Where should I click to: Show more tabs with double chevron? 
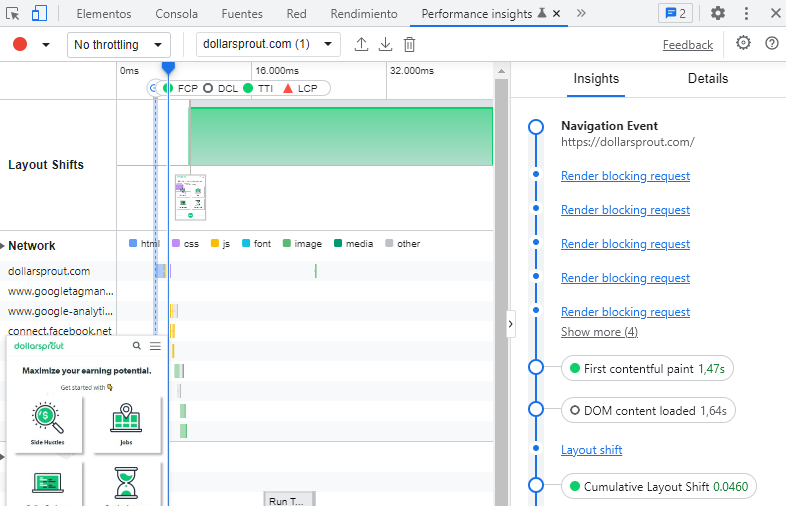pos(581,14)
